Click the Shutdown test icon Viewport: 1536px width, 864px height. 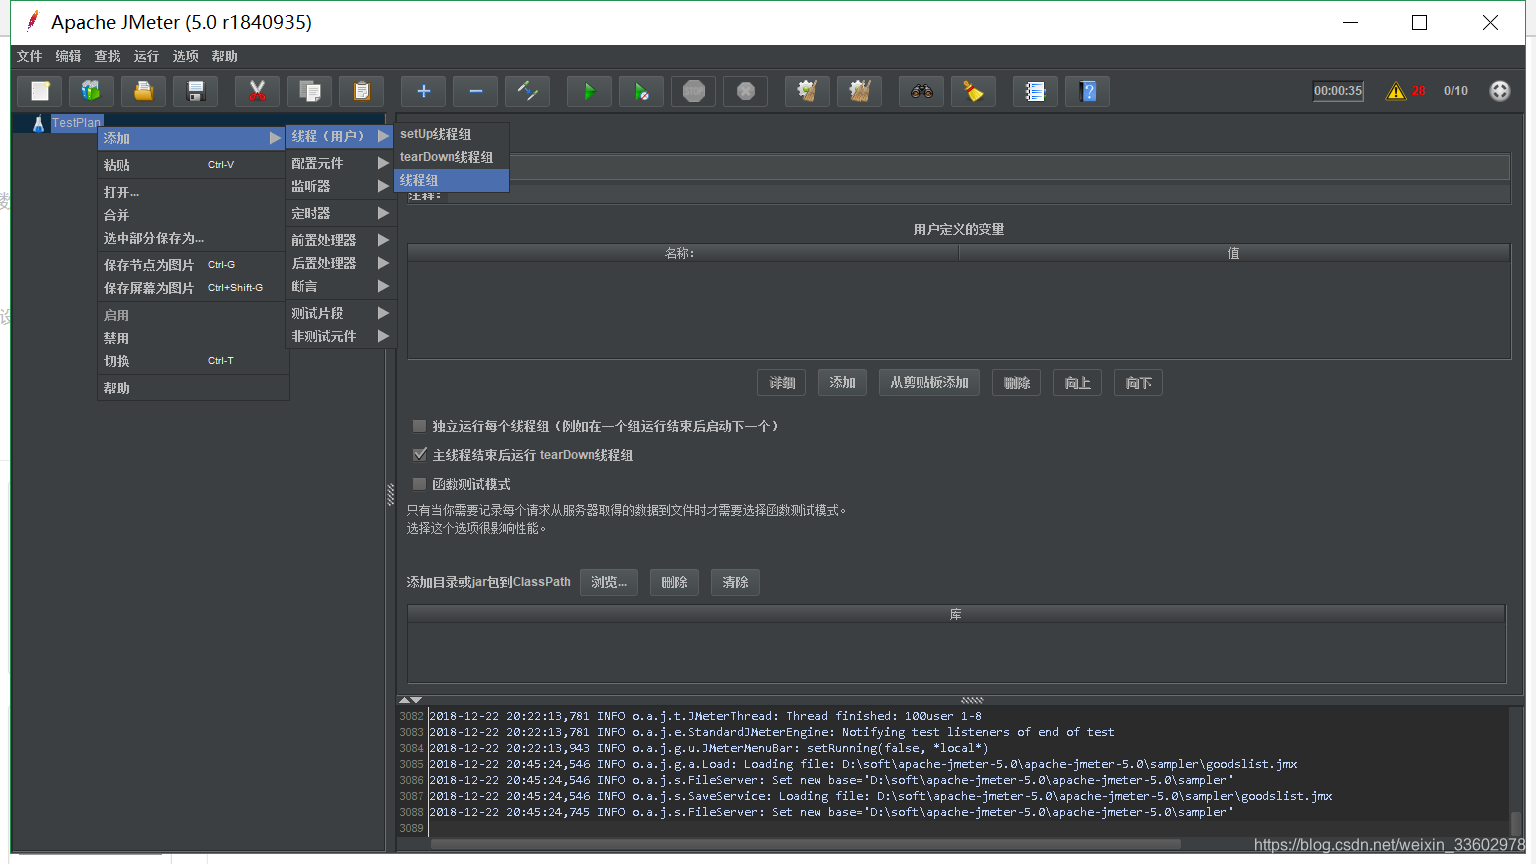745,91
